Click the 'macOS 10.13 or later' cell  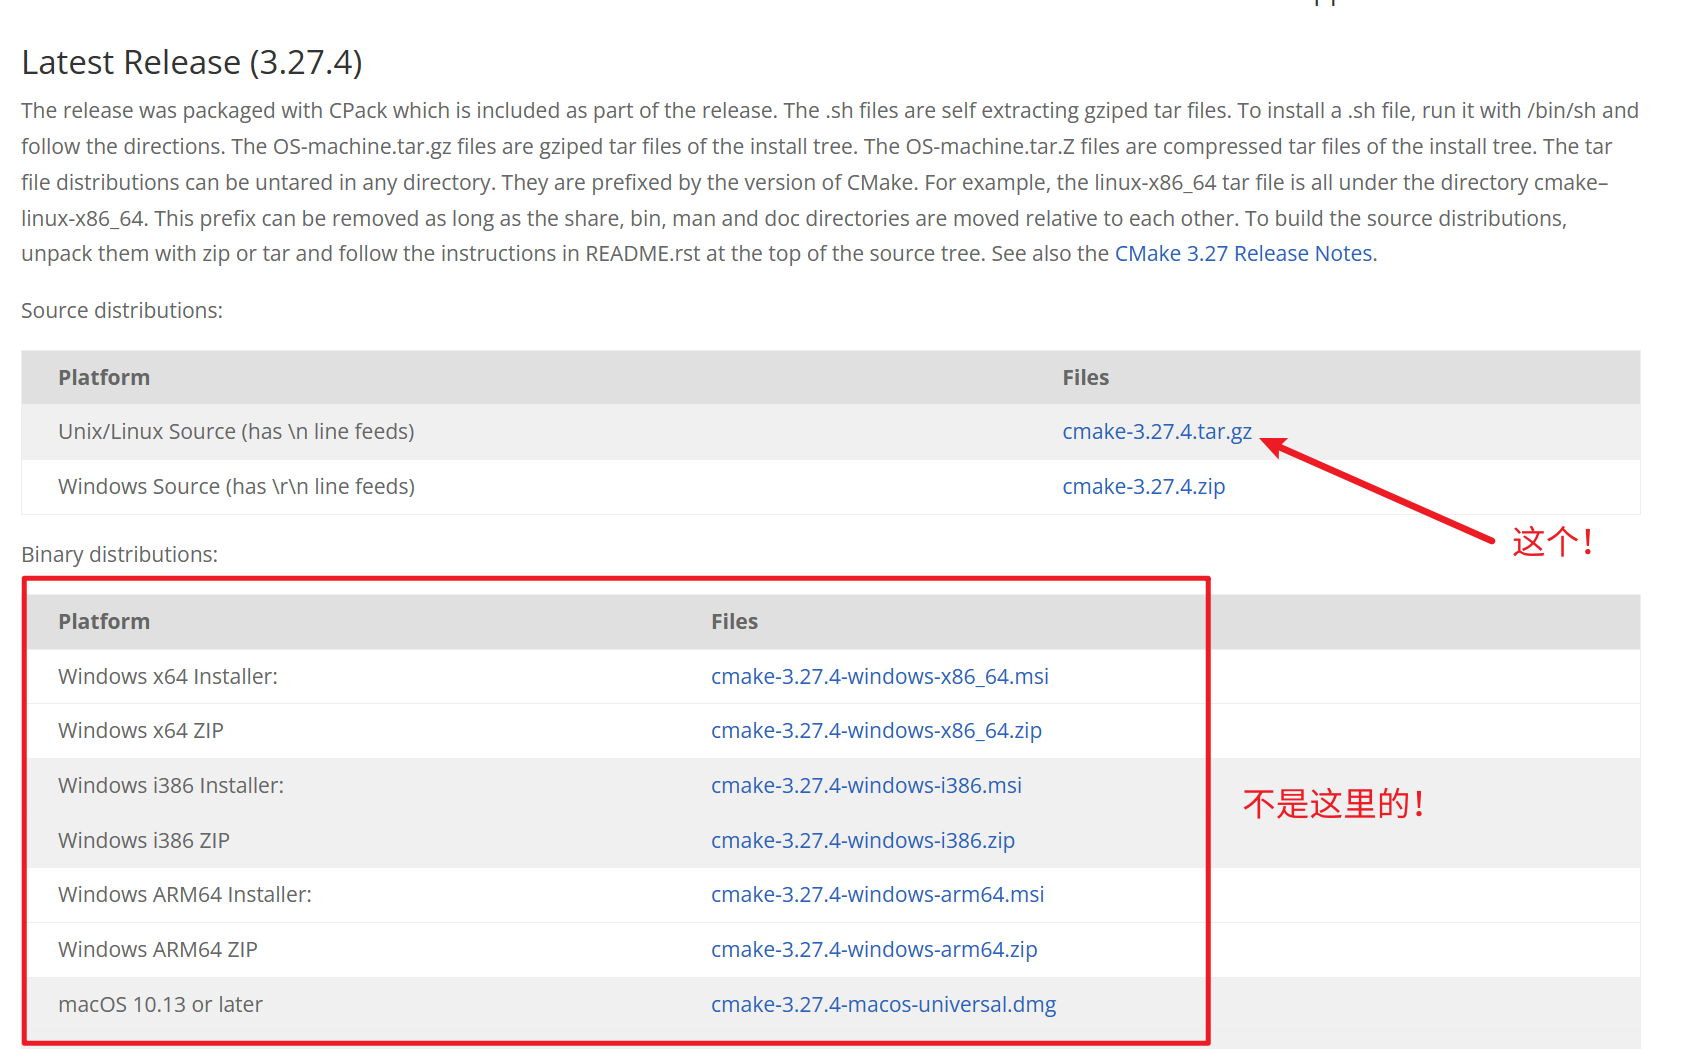[x=160, y=1005]
